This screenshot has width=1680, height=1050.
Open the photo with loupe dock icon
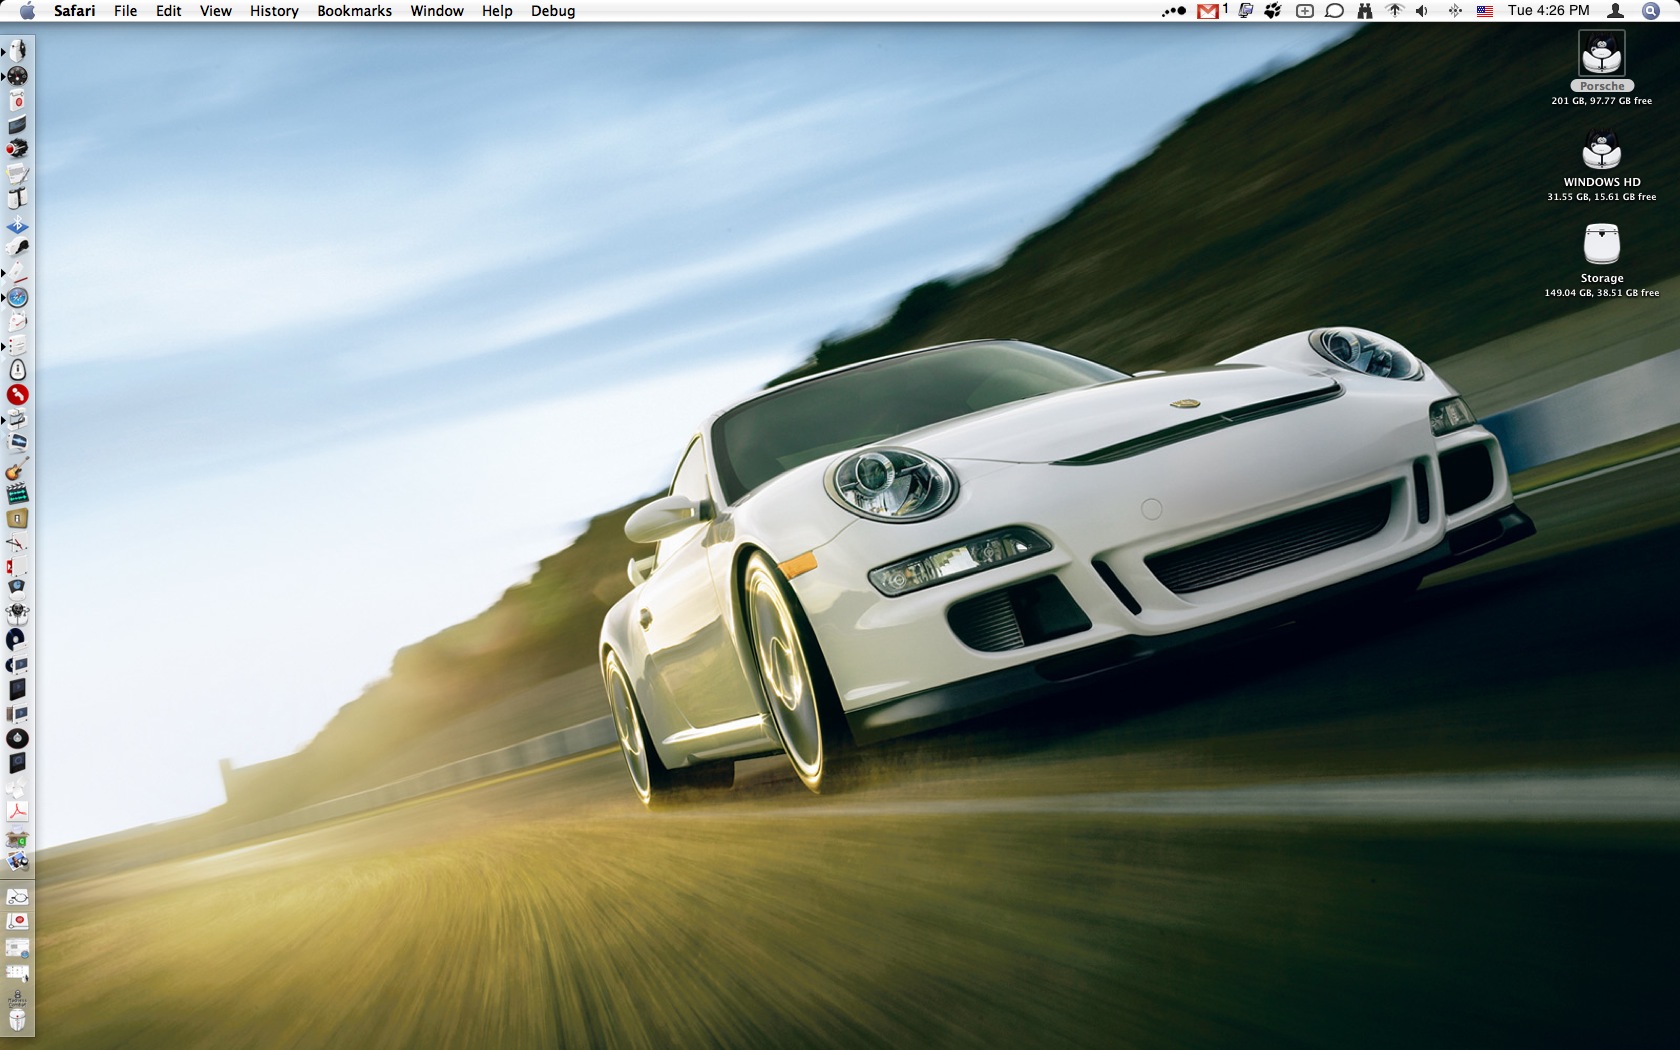(17, 861)
